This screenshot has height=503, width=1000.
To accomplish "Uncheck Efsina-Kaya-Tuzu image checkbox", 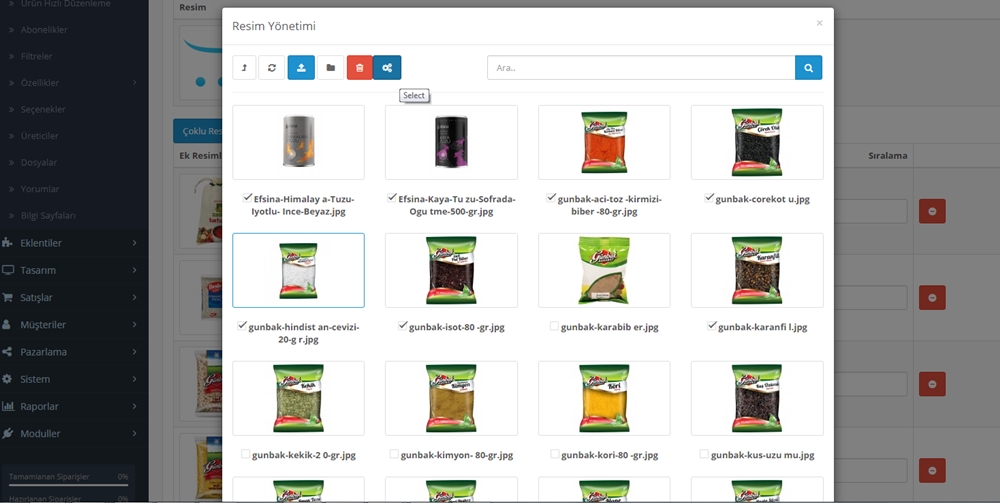I will pyautogui.click(x=392, y=198).
